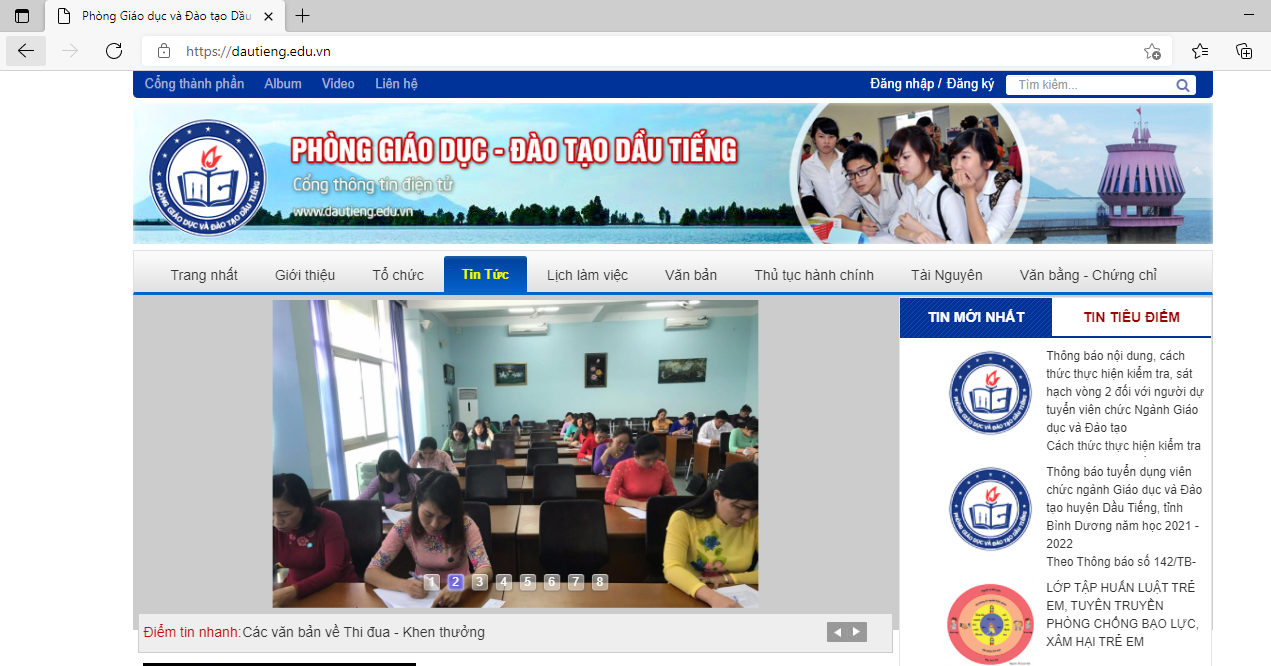The image size is (1271, 666).
Task: Go to slide 7 of the slideshow
Action: point(576,582)
